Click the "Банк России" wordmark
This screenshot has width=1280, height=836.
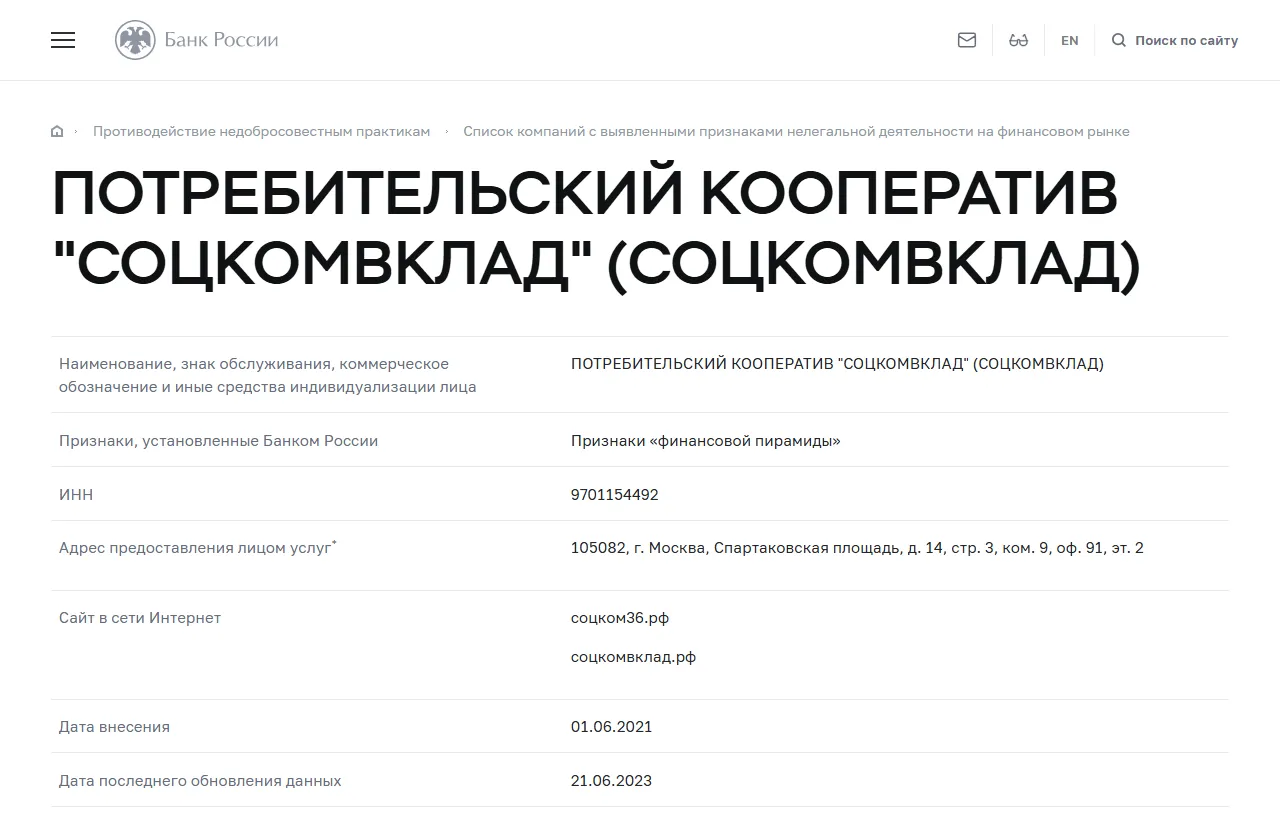click(x=221, y=40)
